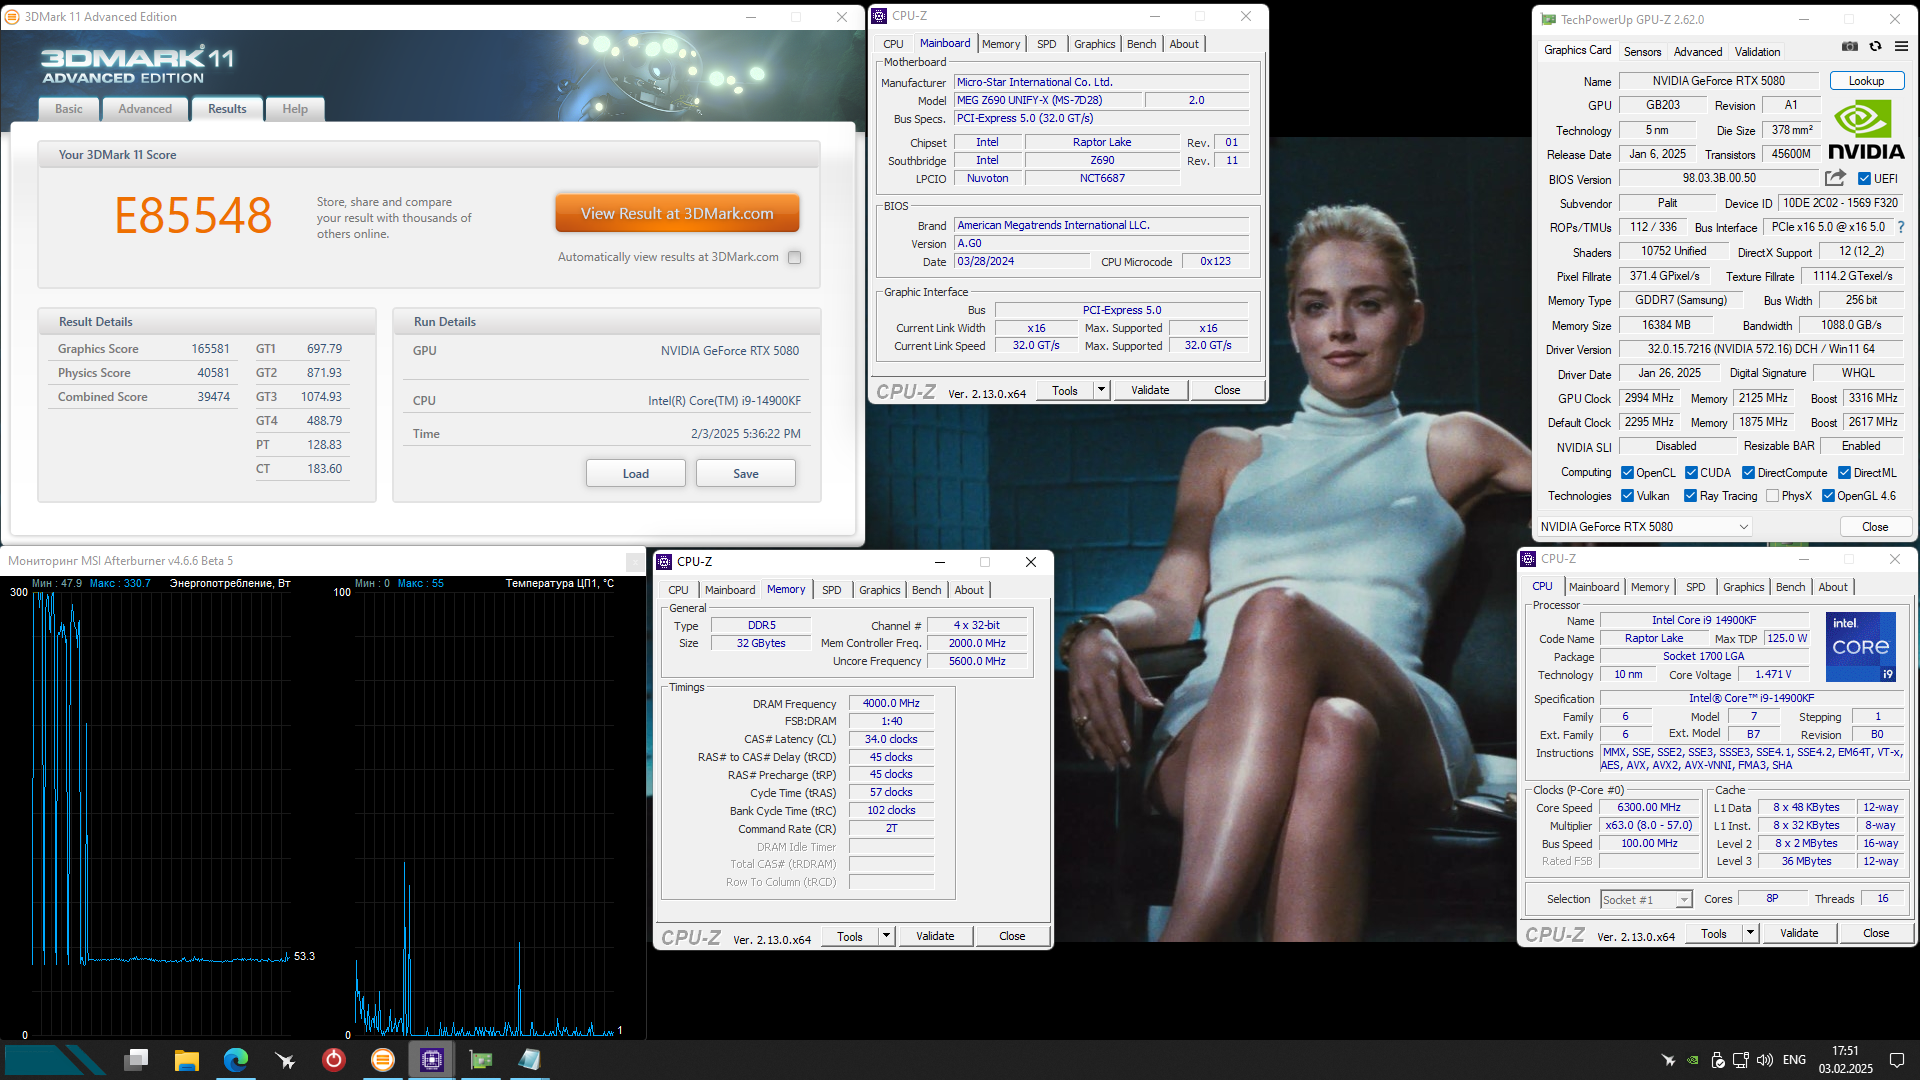Image resolution: width=1920 pixels, height=1080 pixels.
Task: Click the Graphics Score value 165581
Action: tap(210, 349)
